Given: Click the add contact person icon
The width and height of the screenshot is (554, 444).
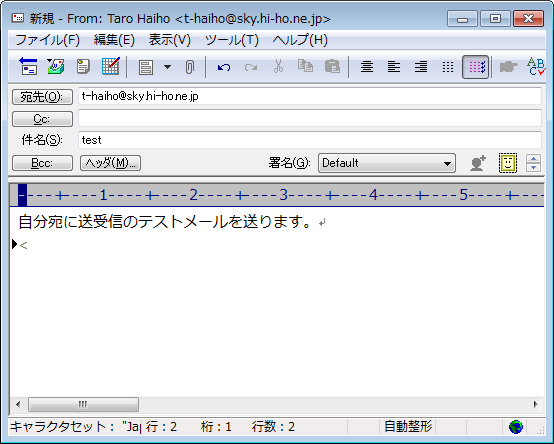Looking at the screenshot, I should coord(478,163).
